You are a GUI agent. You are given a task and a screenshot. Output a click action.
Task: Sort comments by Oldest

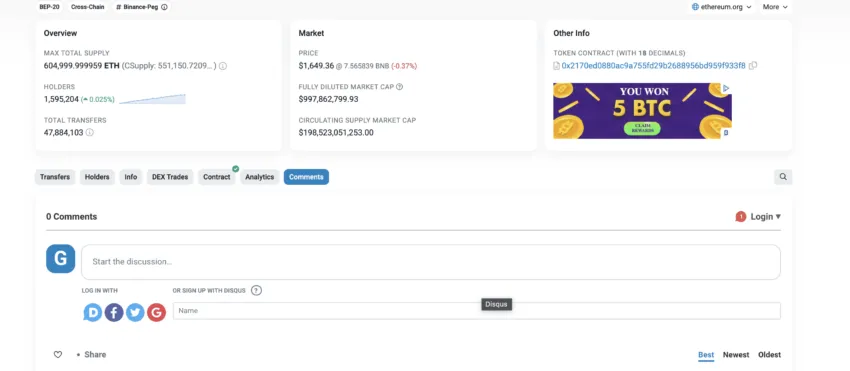pos(769,355)
